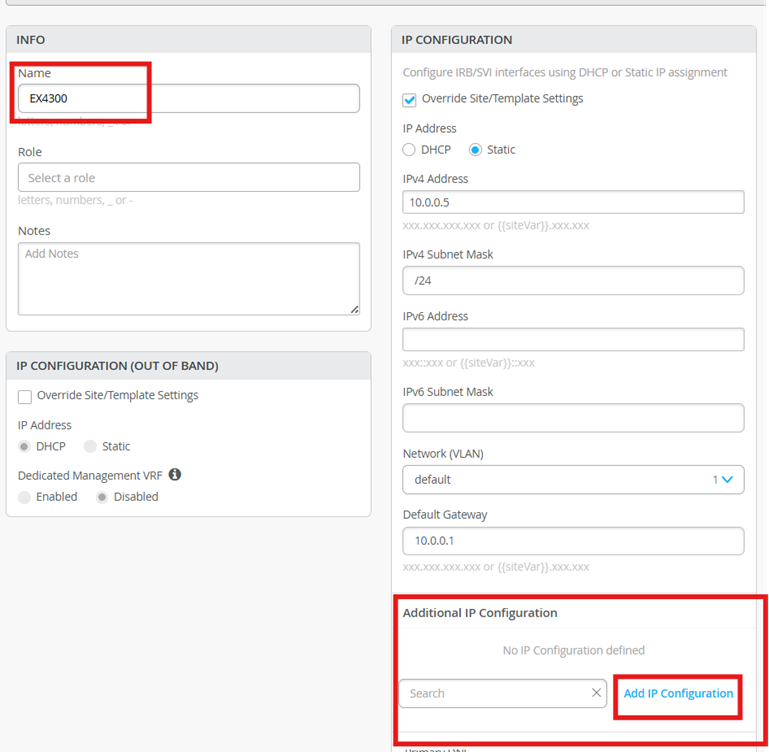The height and width of the screenshot is (752, 769).
Task: Edit the IPv4 Address field
Action: pos(573,202)
